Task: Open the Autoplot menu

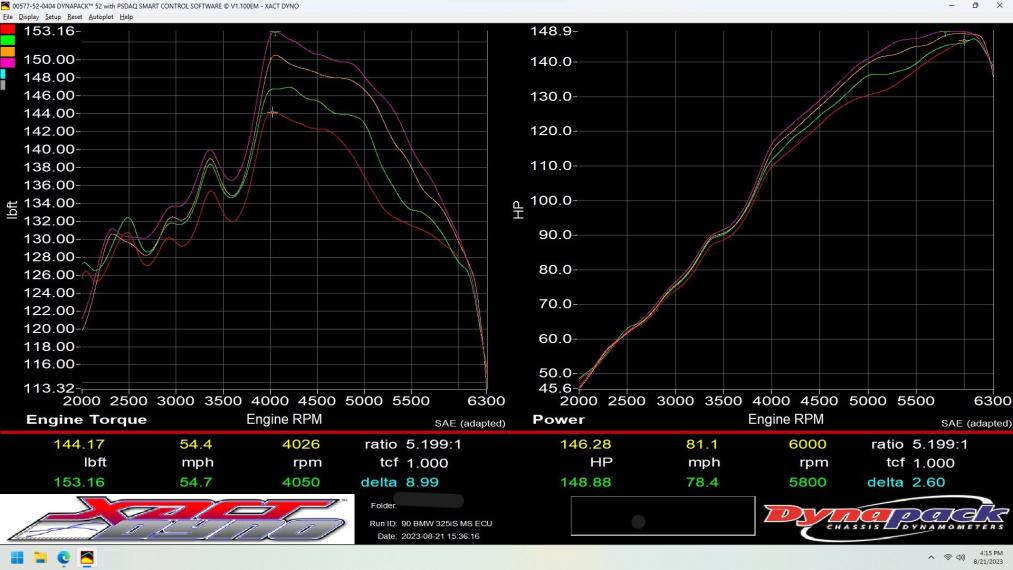Action: click(x=101, y=17)
